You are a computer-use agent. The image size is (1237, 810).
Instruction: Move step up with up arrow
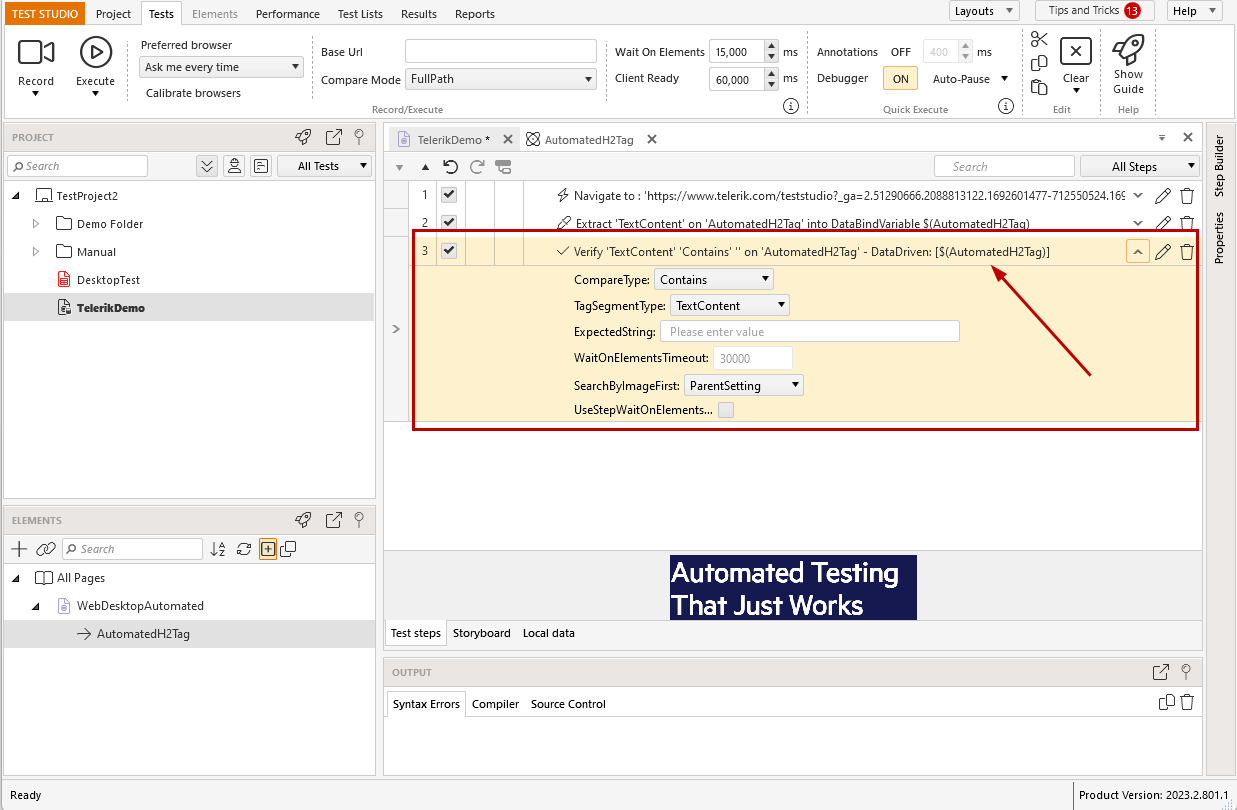(425, 167)
